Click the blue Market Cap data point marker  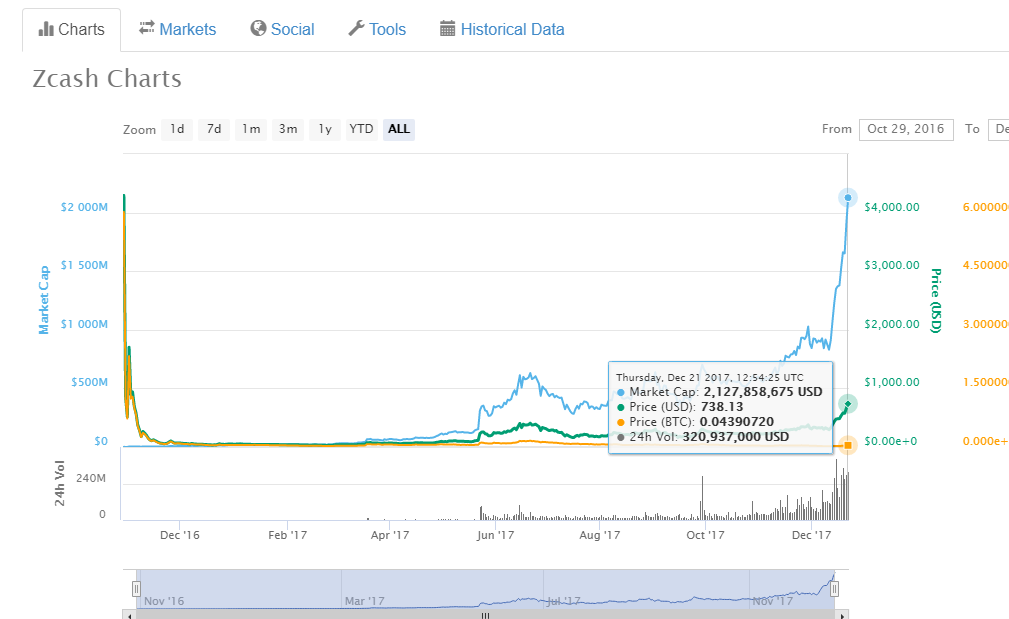[x=848, y=198]
